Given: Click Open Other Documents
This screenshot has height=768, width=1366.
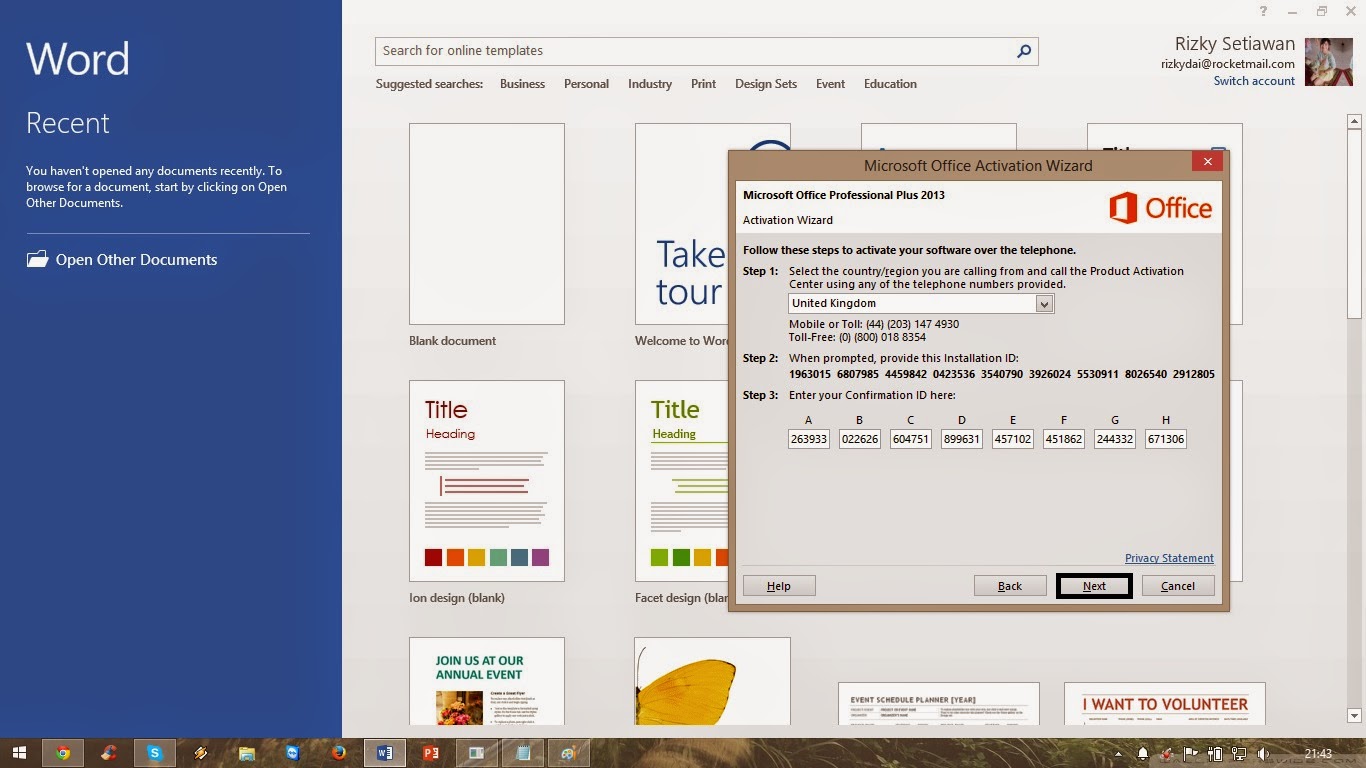Looking at the screenshot, I should click(121, 260).
